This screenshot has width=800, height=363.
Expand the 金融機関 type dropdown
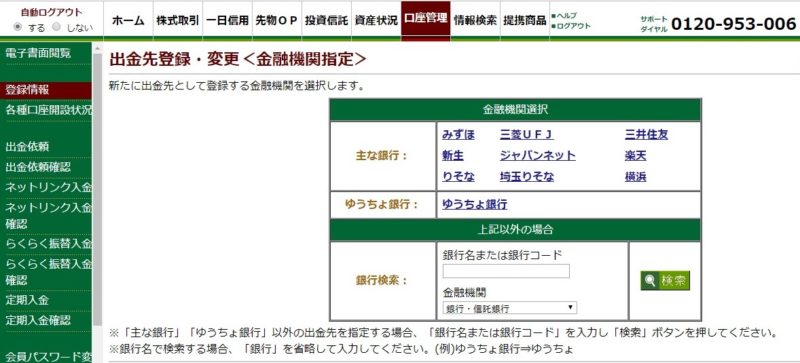(510, 308)
